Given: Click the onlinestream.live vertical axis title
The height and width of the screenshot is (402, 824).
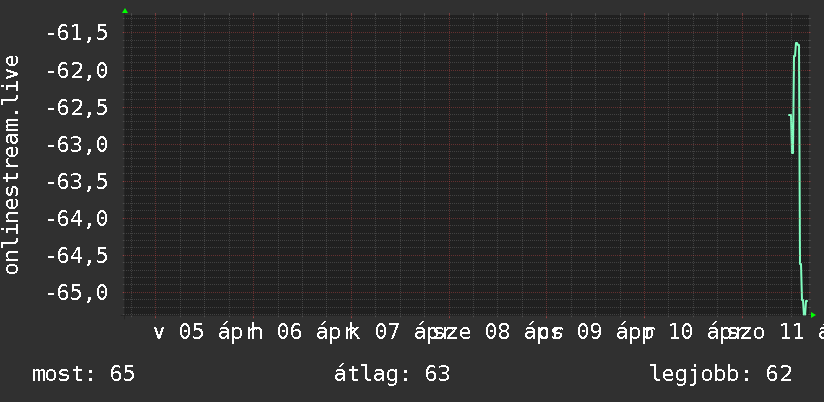Looking at the screenshot, I should [x=12, y=165].
